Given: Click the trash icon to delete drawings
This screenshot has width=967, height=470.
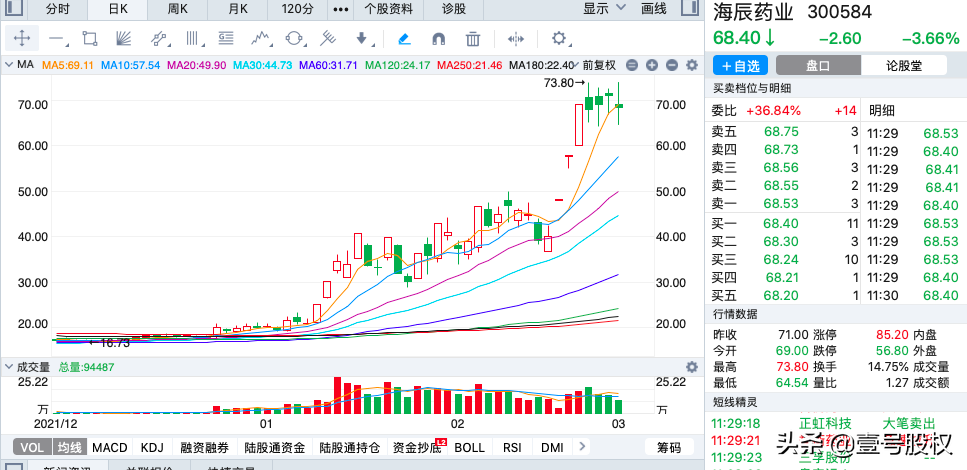Looking at the screenshot, I should tap(473, 39).
